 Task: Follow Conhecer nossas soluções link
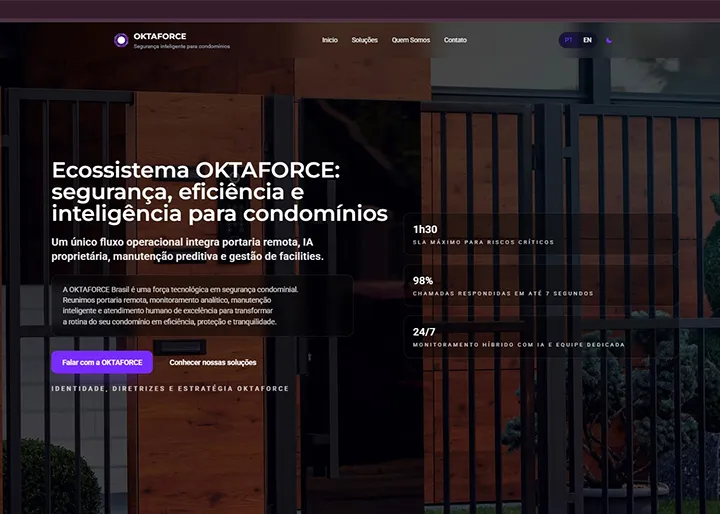point(213,362)
